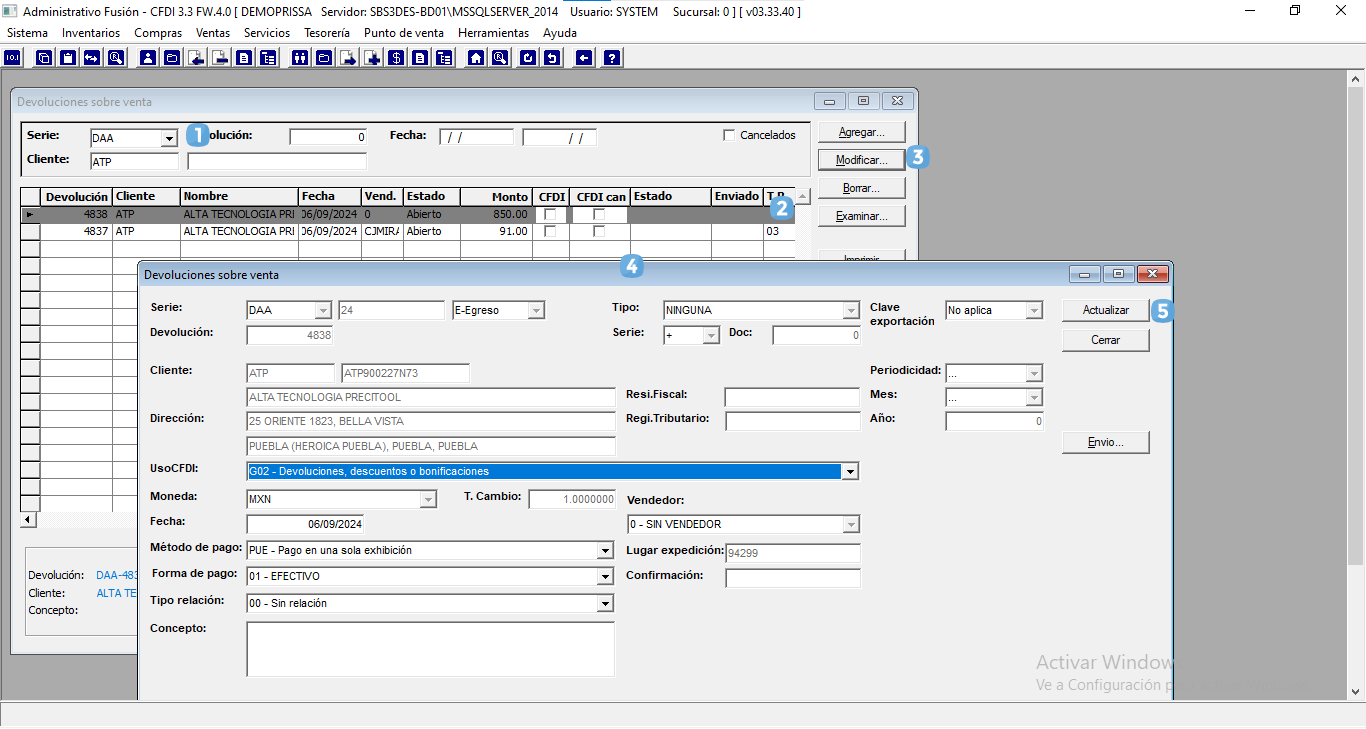
Task: Tick the CFDI can checkbox in row 4838
Action: click(x=599, y=214)
